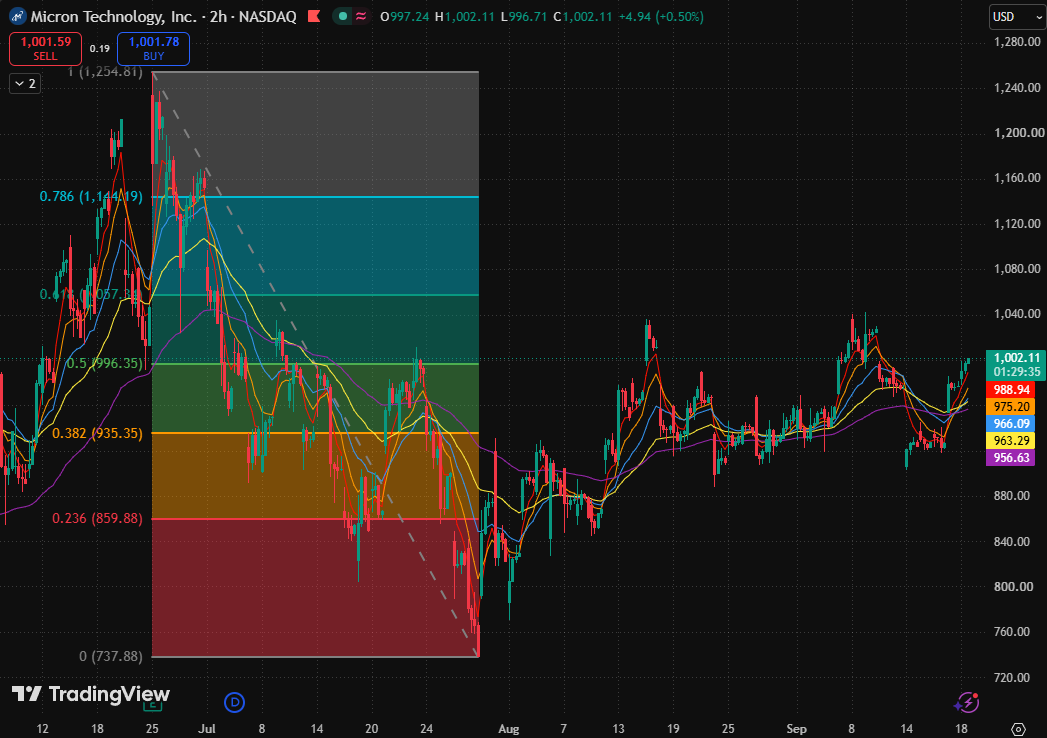The image size is (1047, 738).
Task: Open the purple lightning quick-action icon
Action: pos(967,703)
